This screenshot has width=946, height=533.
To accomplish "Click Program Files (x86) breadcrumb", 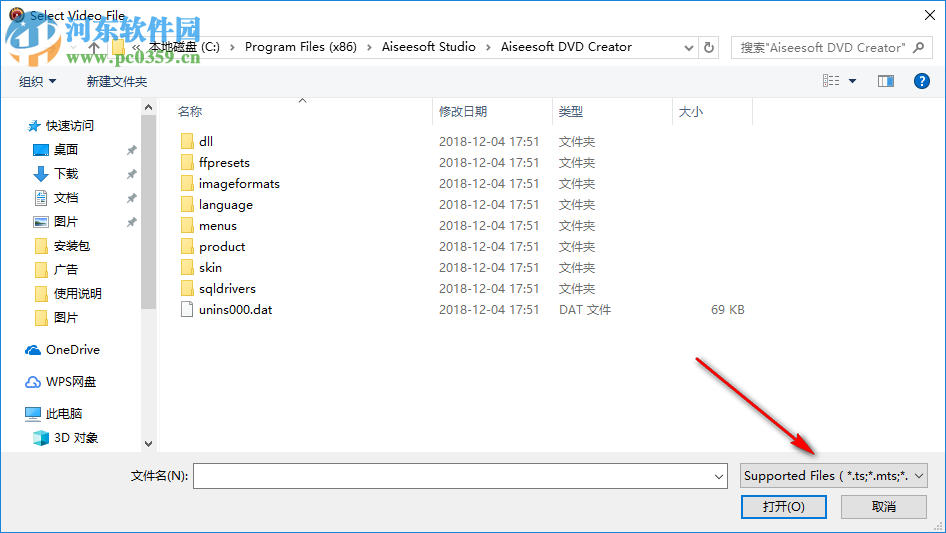I will [300, 47].
